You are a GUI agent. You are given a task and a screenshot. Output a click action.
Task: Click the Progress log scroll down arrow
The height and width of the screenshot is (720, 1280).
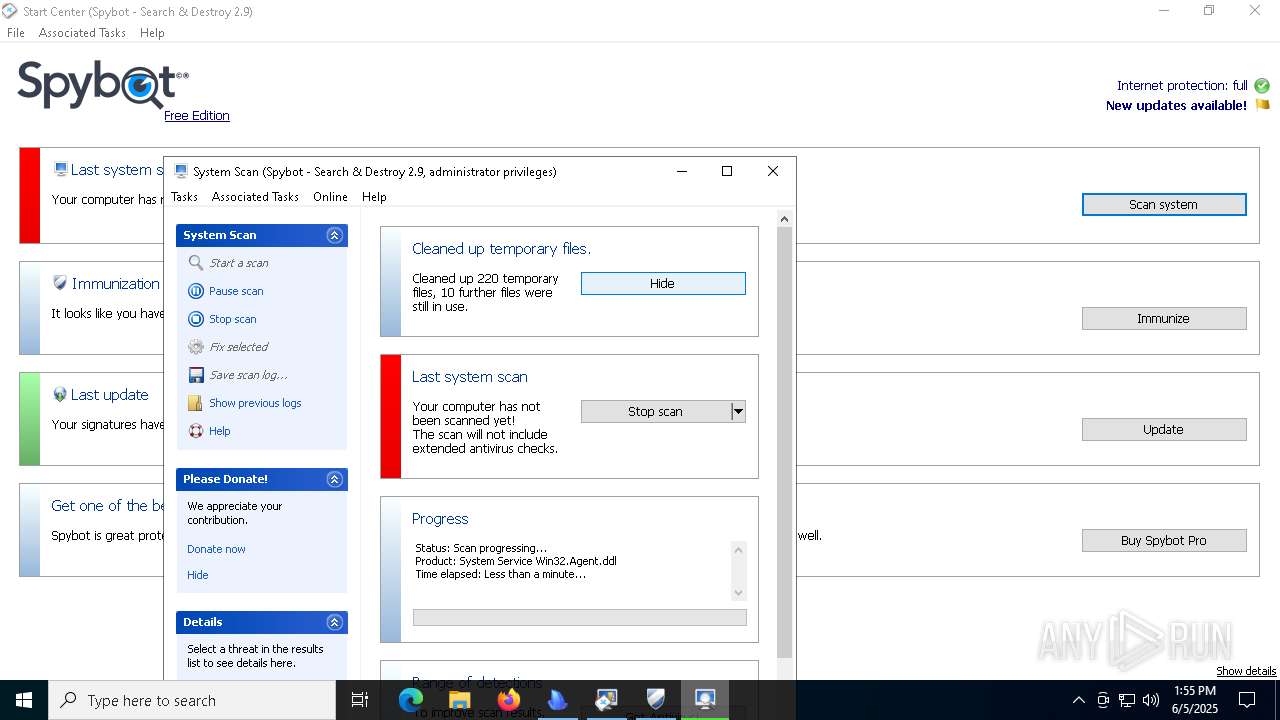click(x=739, y=592)
